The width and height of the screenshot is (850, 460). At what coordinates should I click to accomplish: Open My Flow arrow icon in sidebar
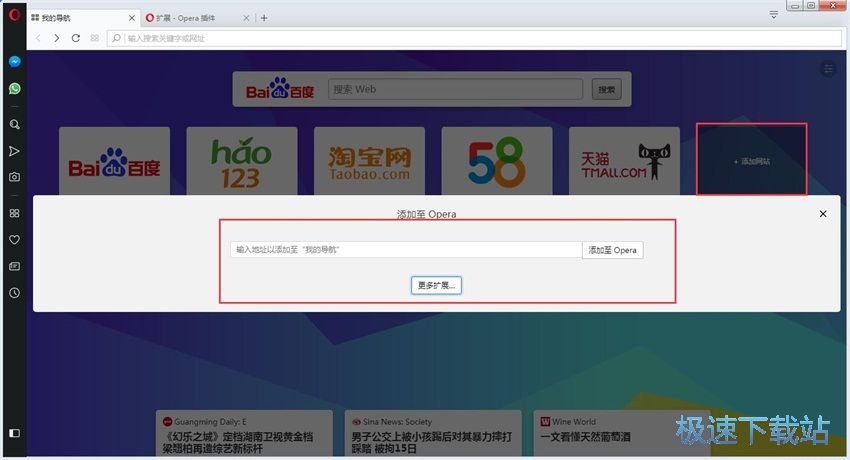(15, 151)
